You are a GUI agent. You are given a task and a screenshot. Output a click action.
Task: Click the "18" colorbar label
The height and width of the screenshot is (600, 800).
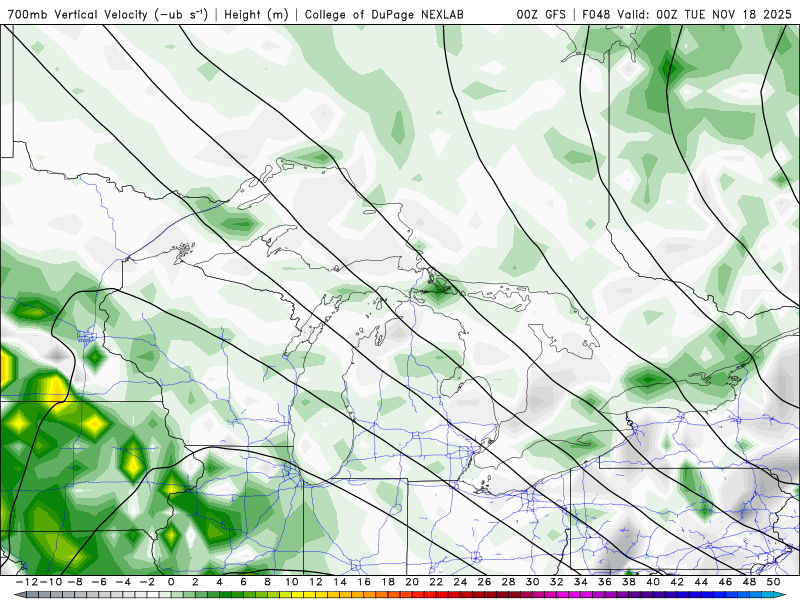pos(388,582)
